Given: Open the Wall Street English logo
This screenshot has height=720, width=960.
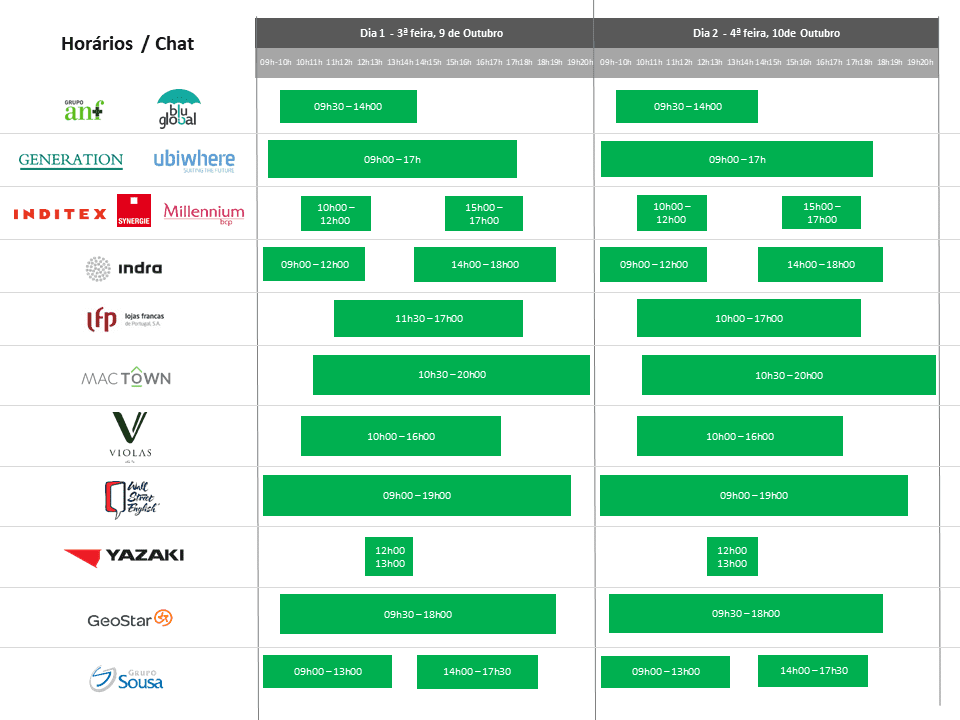Looking at the screenshot, I should coord(132,498).
